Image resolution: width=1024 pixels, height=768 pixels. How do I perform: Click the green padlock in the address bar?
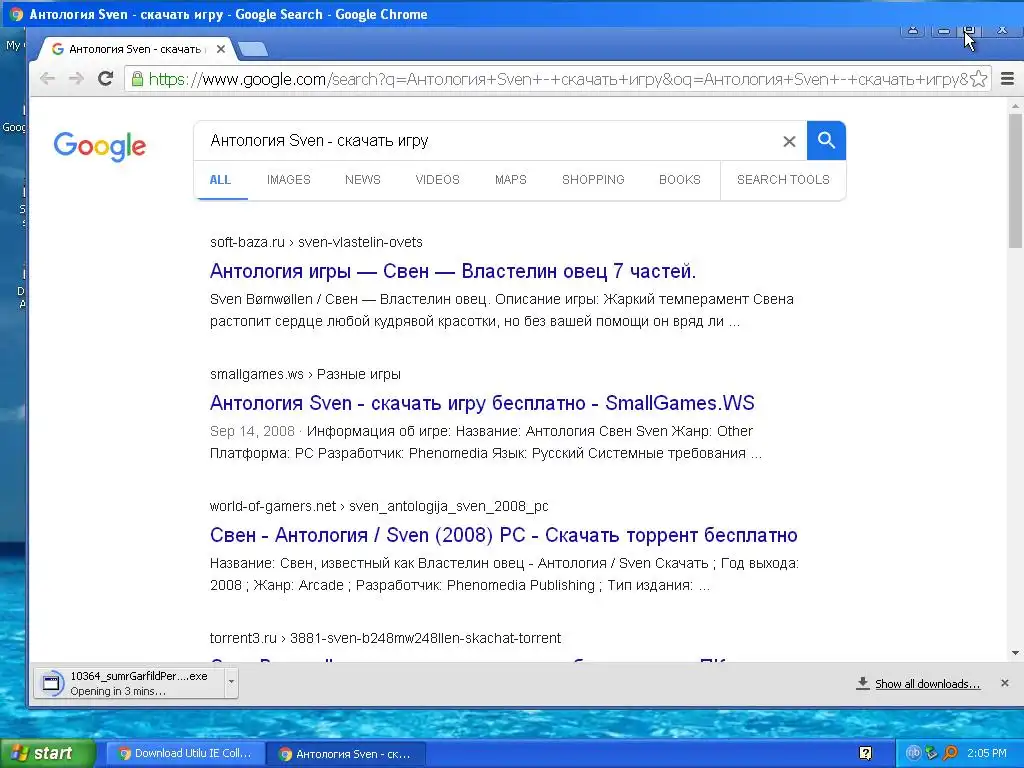coord(137,79)
